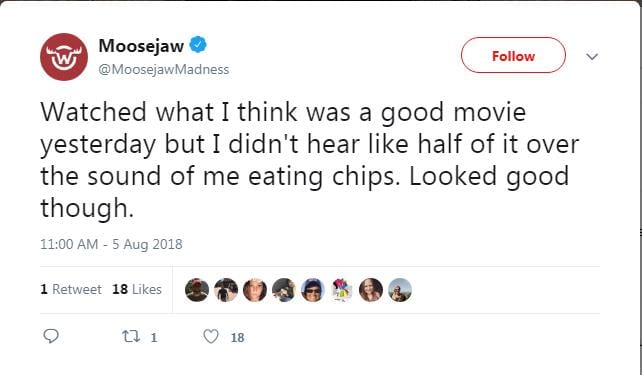This screenshot has height=375, width=642.
Task: Open the 11:00 AM - 5 Aug 2018 timestamp
Action: [x=111, y=244]
